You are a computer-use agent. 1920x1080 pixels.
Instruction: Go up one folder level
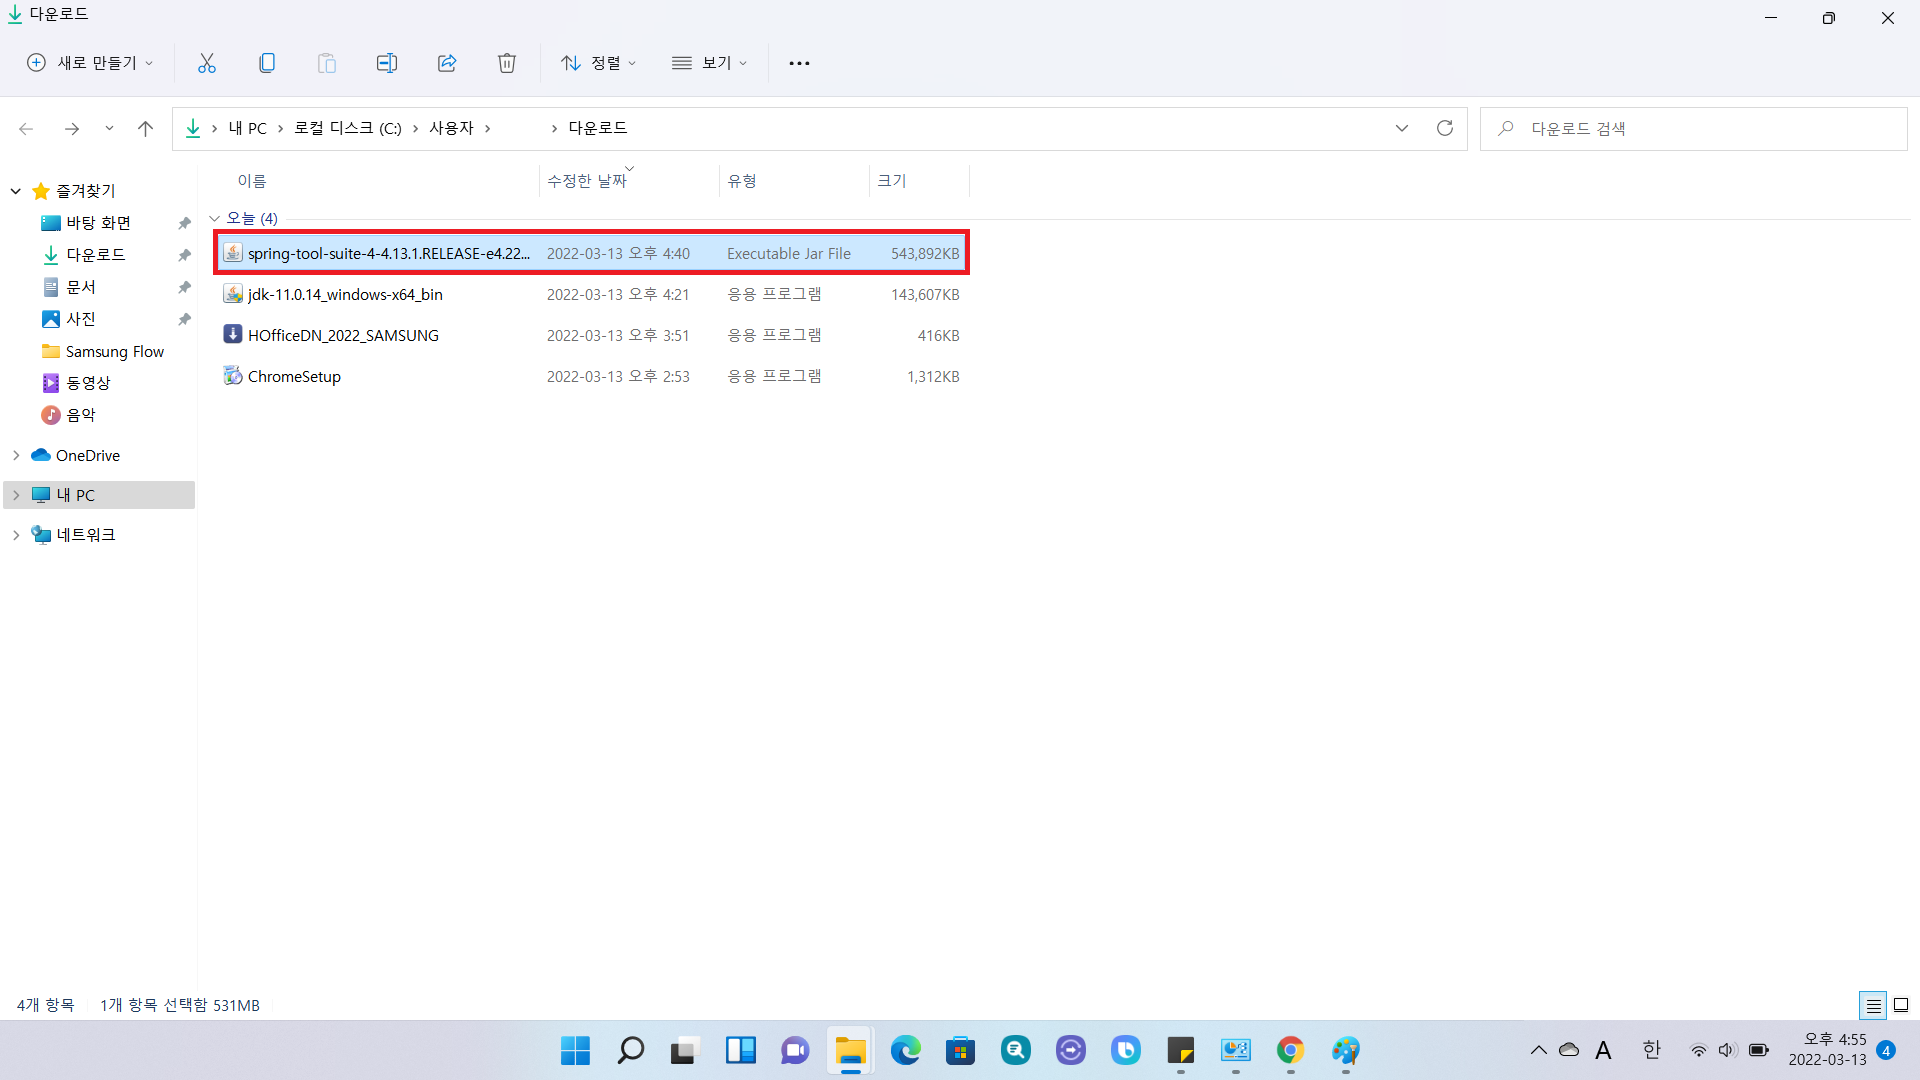145,128
